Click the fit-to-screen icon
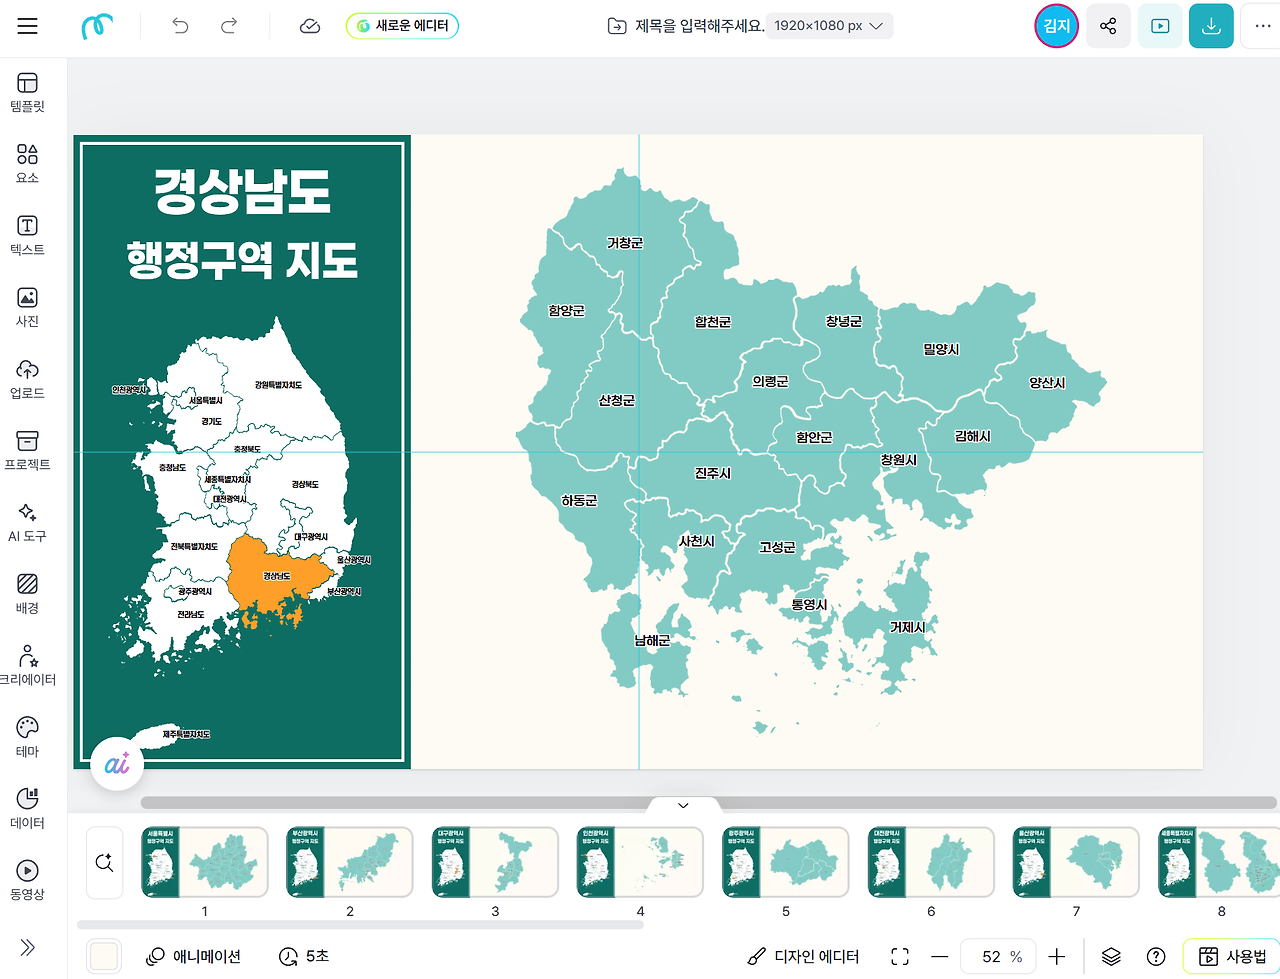 click(x=900, y=957)
